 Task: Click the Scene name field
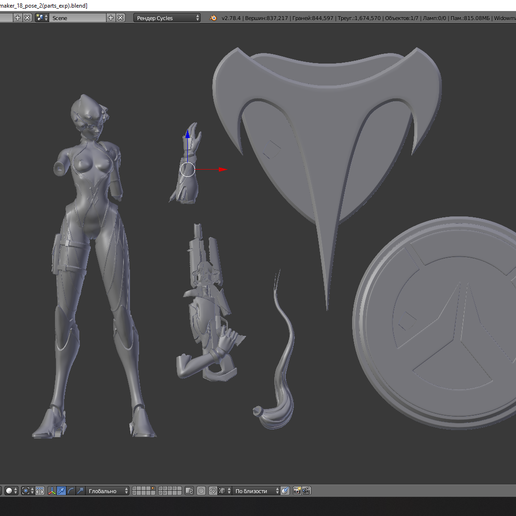click(x=78, y=18)
